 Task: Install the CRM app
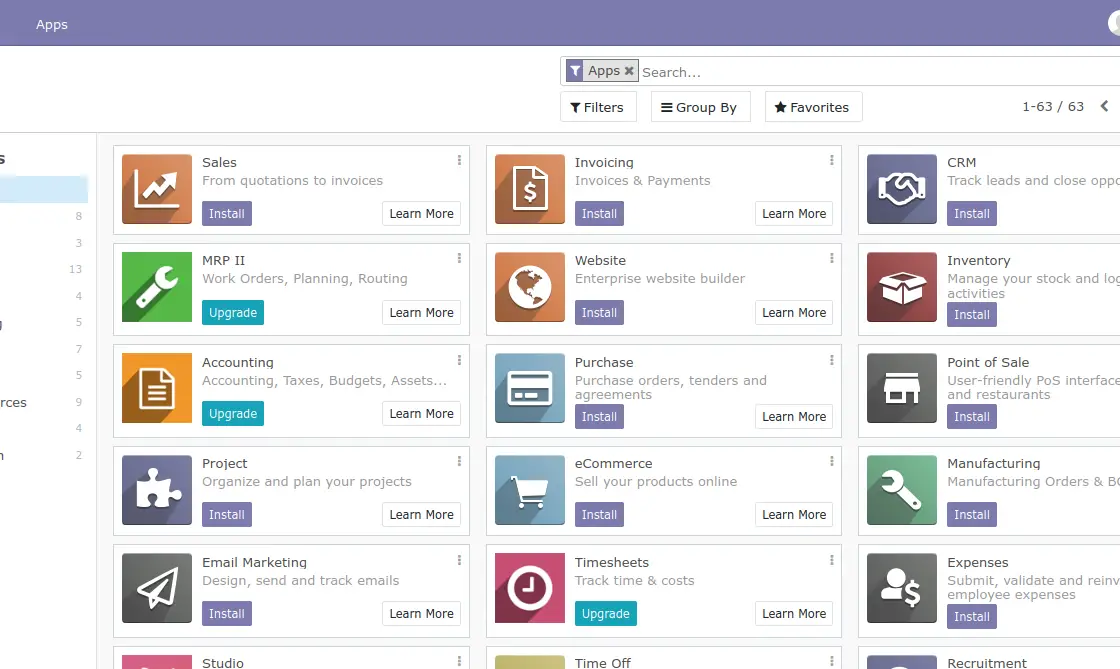[971, 213]
